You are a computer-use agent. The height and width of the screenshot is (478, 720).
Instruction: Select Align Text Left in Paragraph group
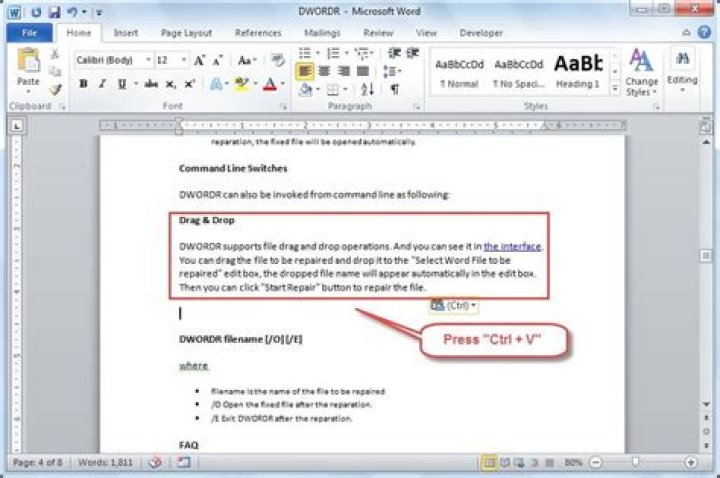[304, 71]
